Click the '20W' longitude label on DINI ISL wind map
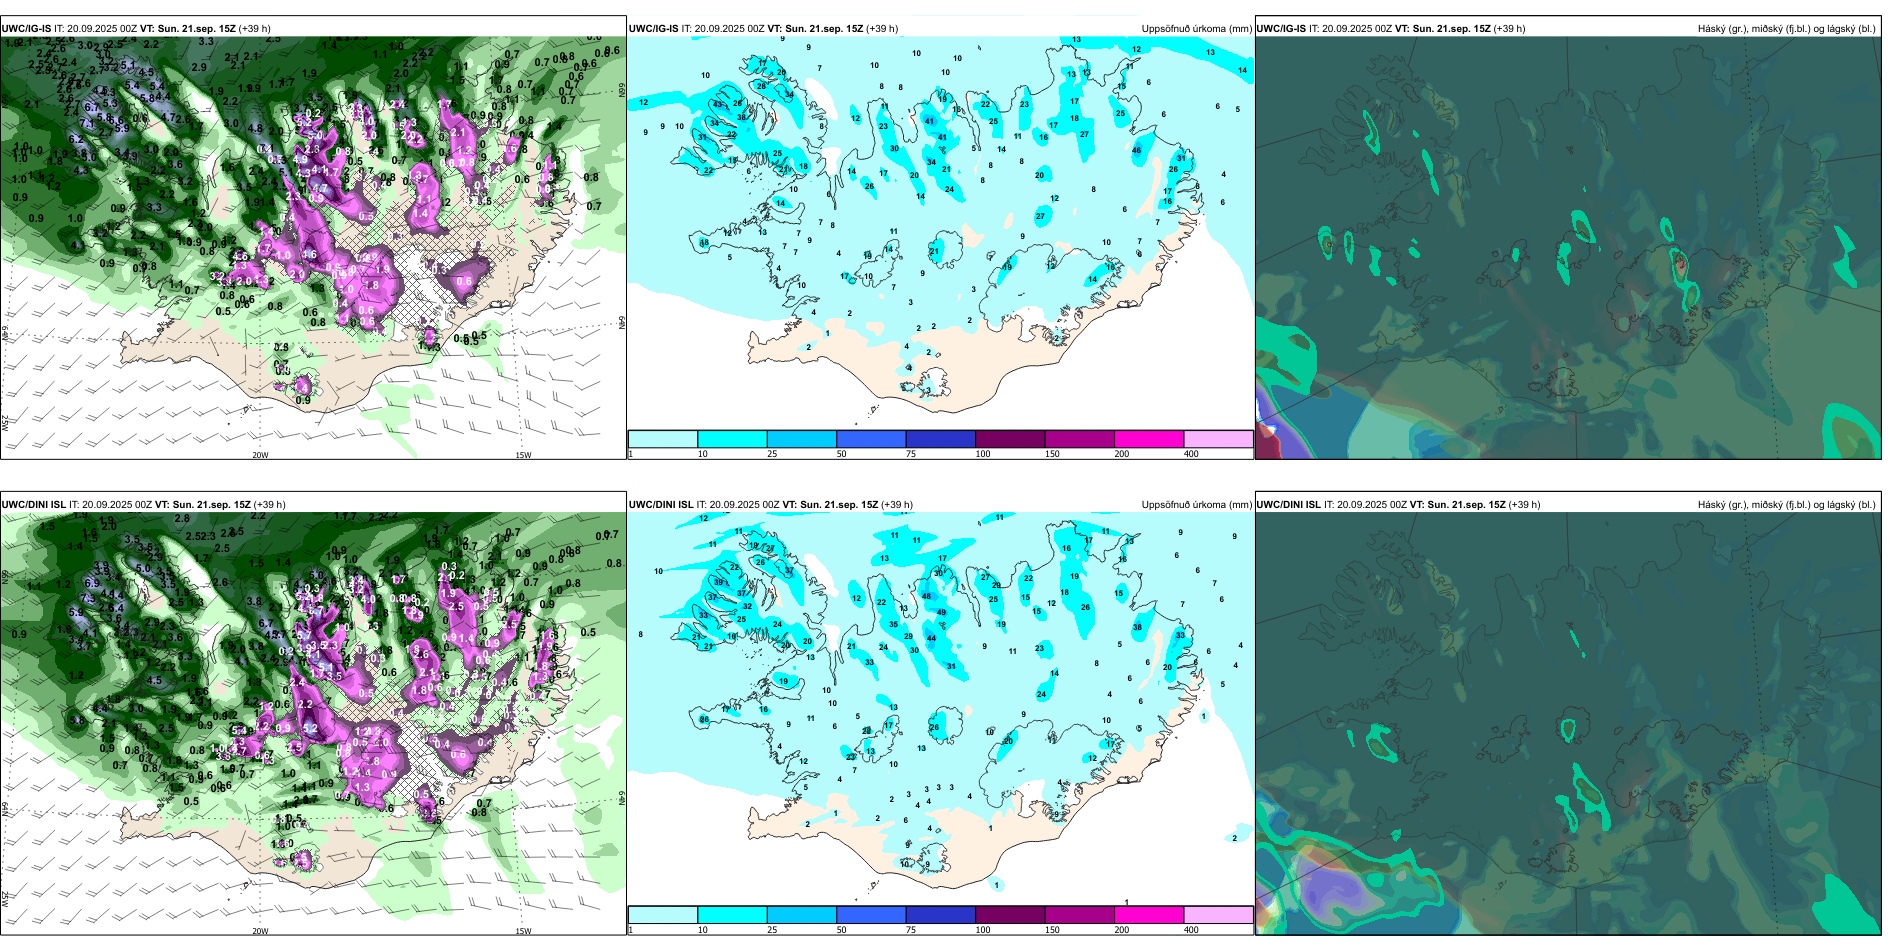This screenshot has height=950, width=1900. (260, 931)
